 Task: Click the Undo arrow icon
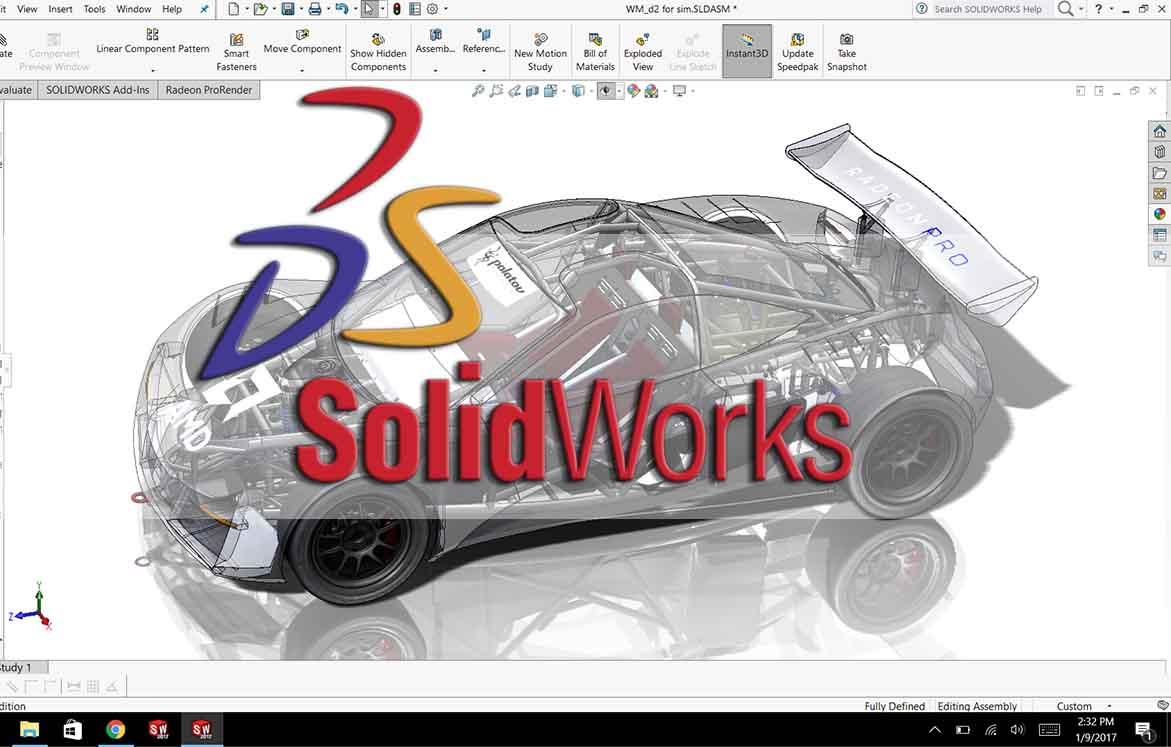342,9
